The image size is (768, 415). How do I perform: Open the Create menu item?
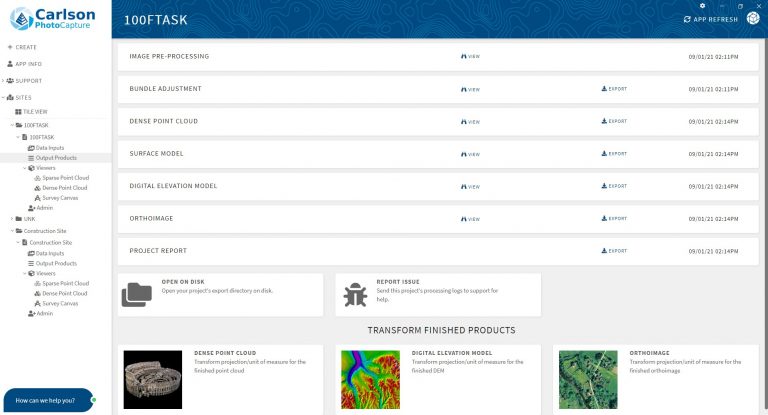pyautogui.click(x=26, y=47)
